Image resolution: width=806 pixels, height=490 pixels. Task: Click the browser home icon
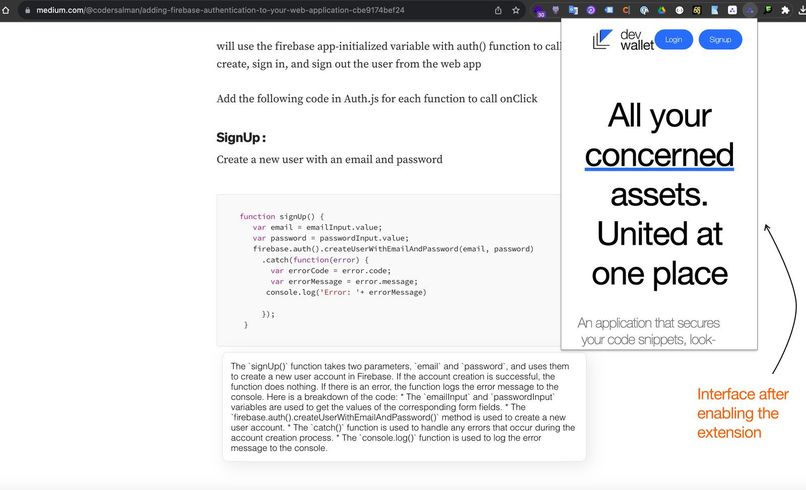(x=5, y=10)
